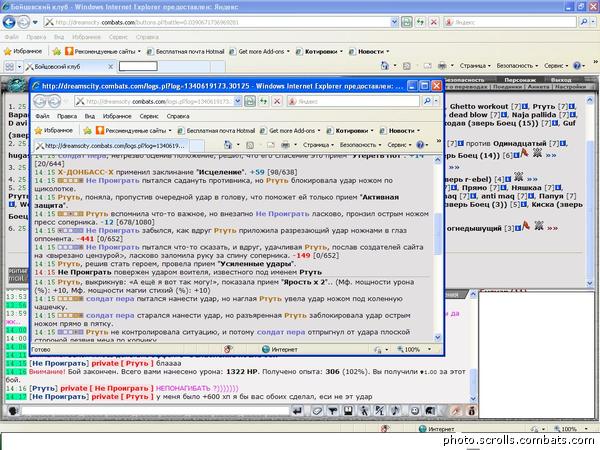
Task: Open the smiley emoticons icon
Action: [414, 411]
